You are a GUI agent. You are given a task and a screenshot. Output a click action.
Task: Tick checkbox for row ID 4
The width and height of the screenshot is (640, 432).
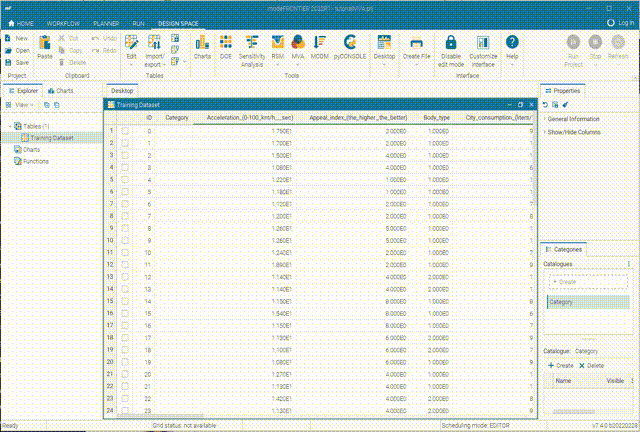tap(125, 180)
